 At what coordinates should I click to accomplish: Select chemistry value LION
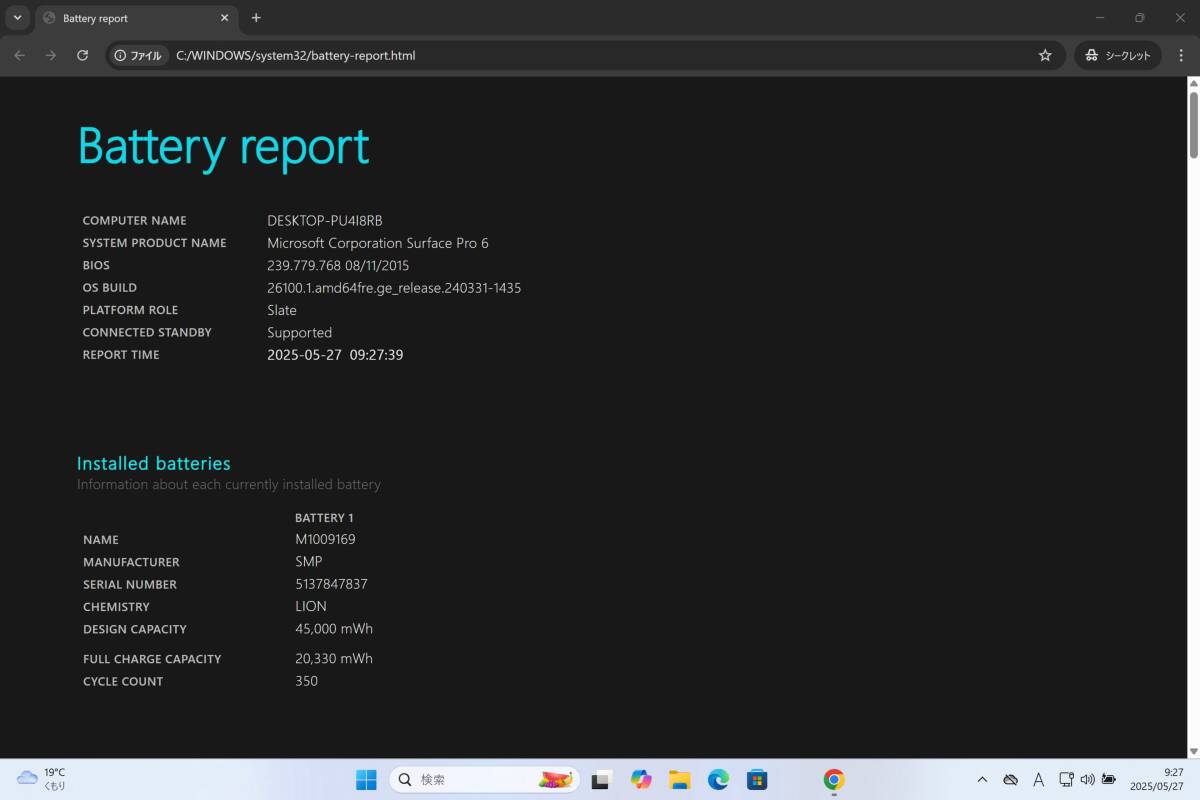click(x=311, y=606)
